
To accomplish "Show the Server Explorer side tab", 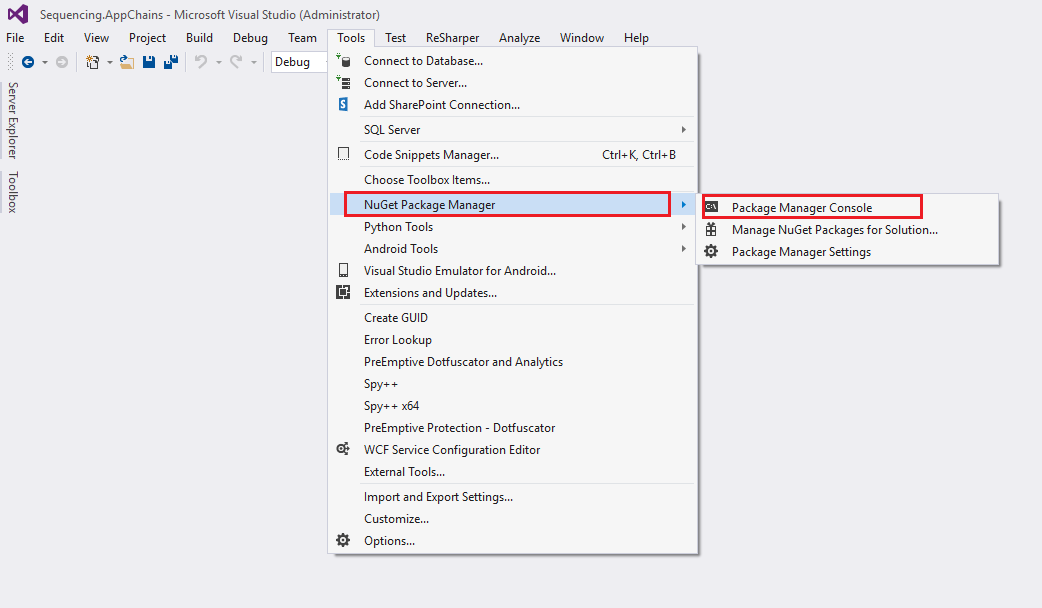I will 13,120.
